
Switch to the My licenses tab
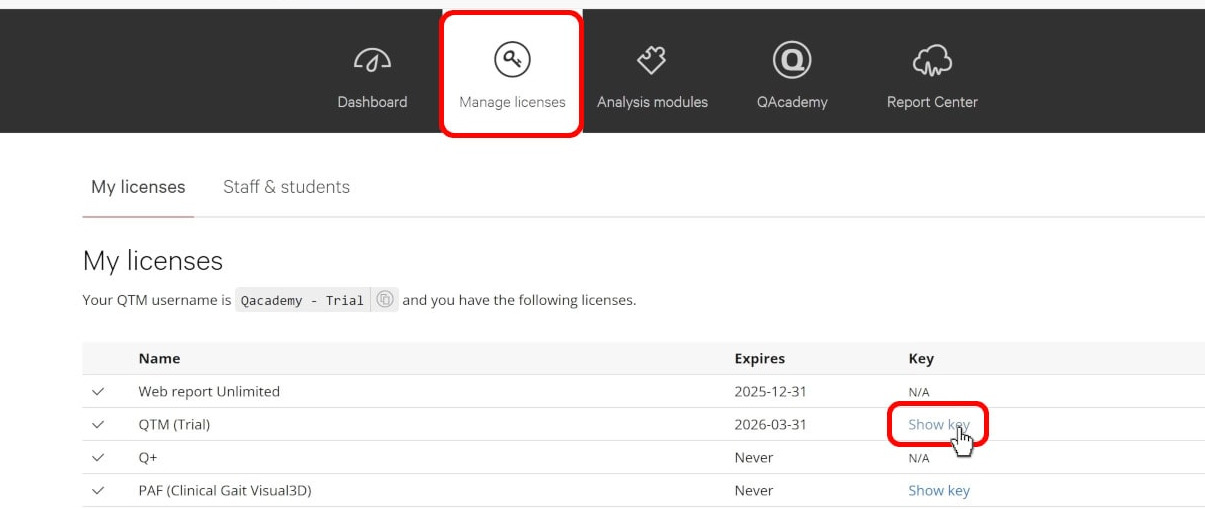click(138, 187)
